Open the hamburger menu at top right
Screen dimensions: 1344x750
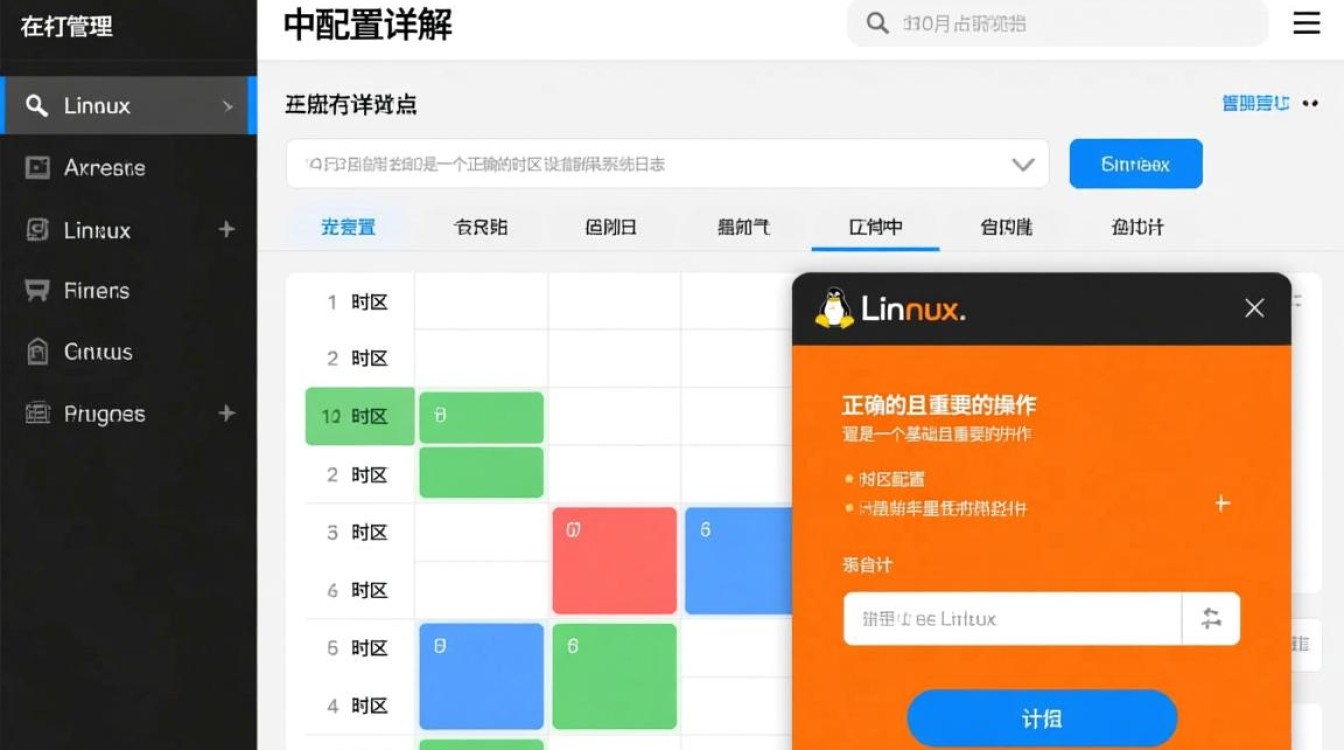(x=1306, y=24)
